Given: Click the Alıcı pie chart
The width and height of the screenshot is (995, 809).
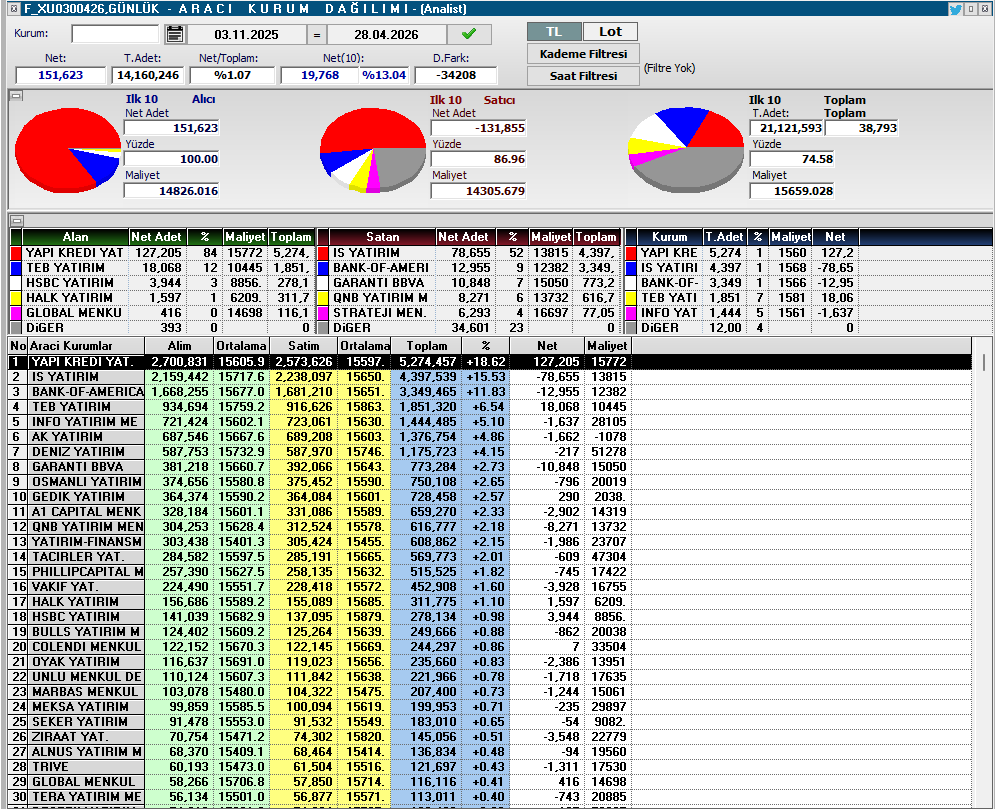Looking at the screenshot, I should (x=67, y=150).
